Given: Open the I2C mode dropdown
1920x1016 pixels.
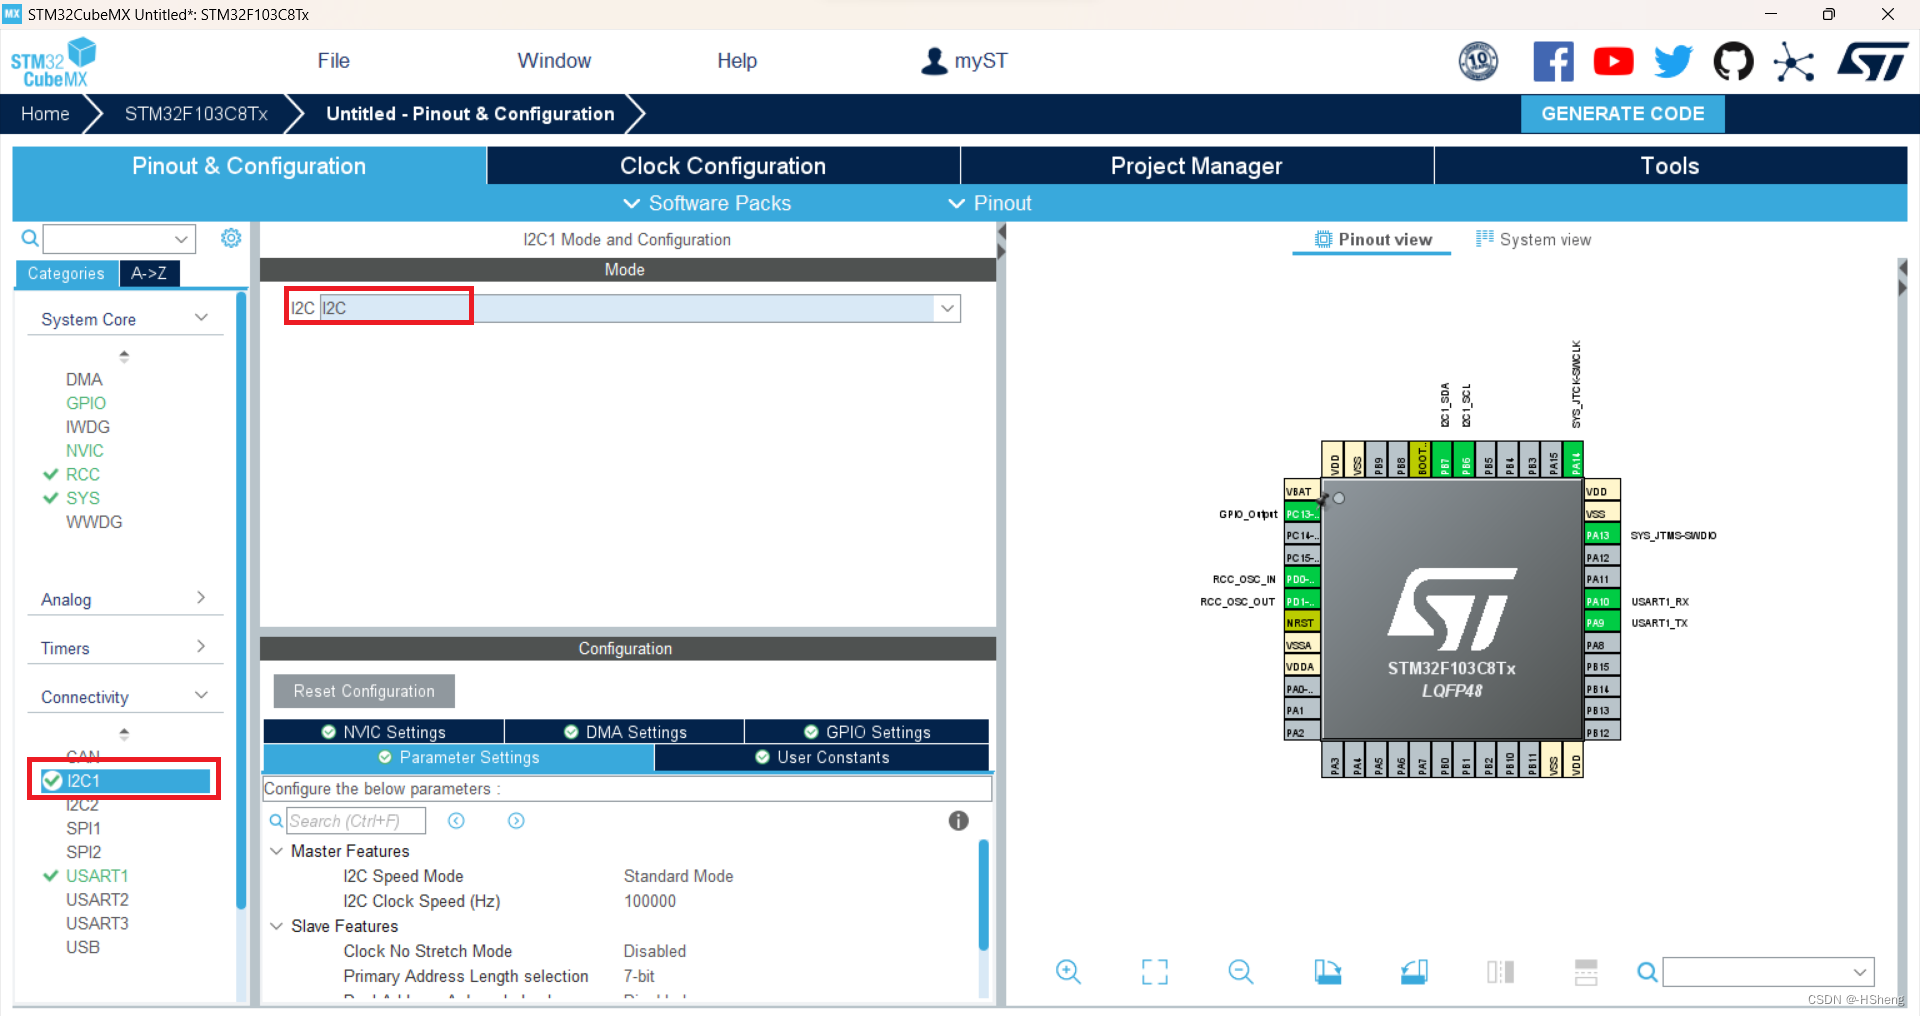Looking at the screenshot, I should coord(947,308).
